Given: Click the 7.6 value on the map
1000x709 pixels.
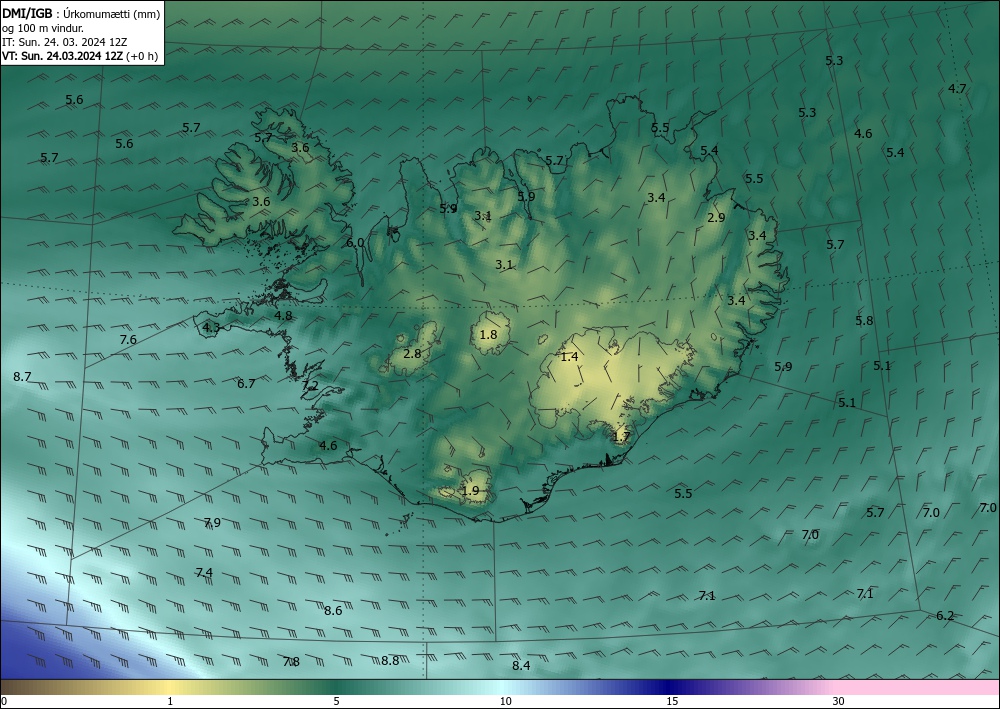Looking at the screenshot, I should (x=128, y=340).
